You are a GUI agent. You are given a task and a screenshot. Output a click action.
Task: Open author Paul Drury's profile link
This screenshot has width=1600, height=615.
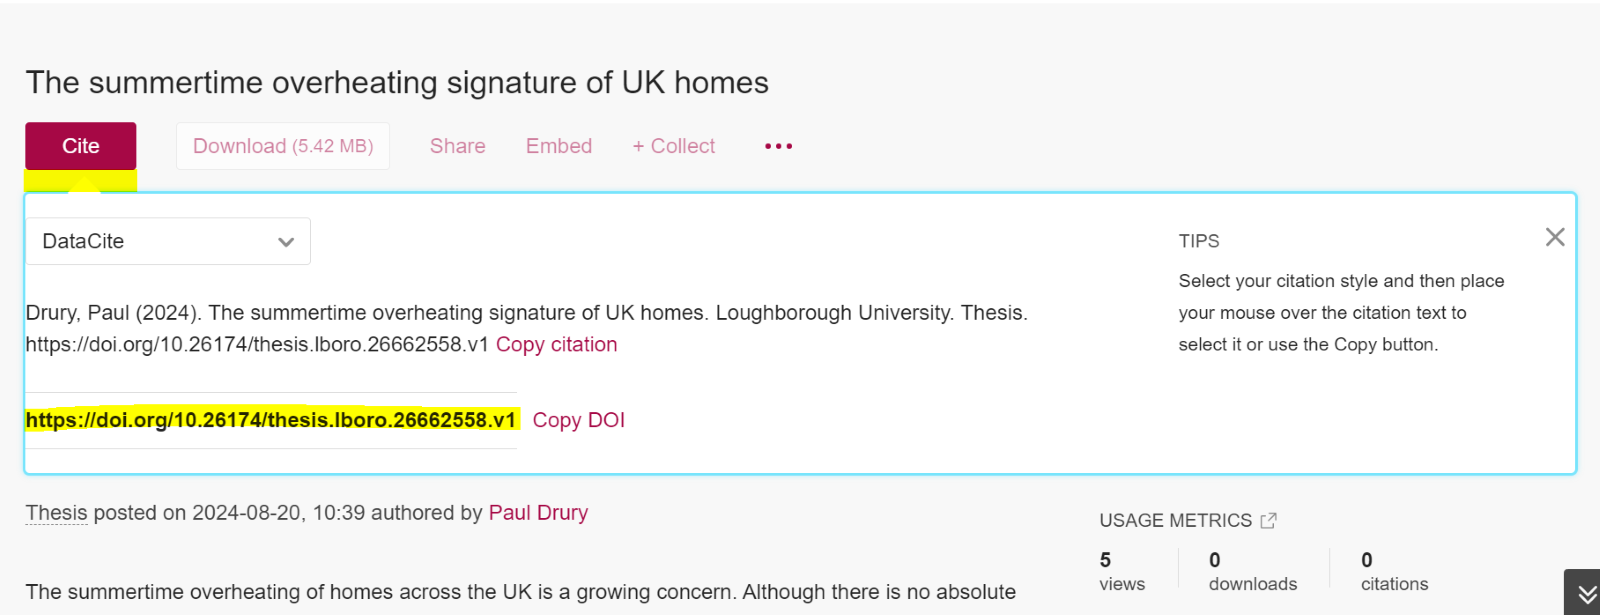pos(538,513)
